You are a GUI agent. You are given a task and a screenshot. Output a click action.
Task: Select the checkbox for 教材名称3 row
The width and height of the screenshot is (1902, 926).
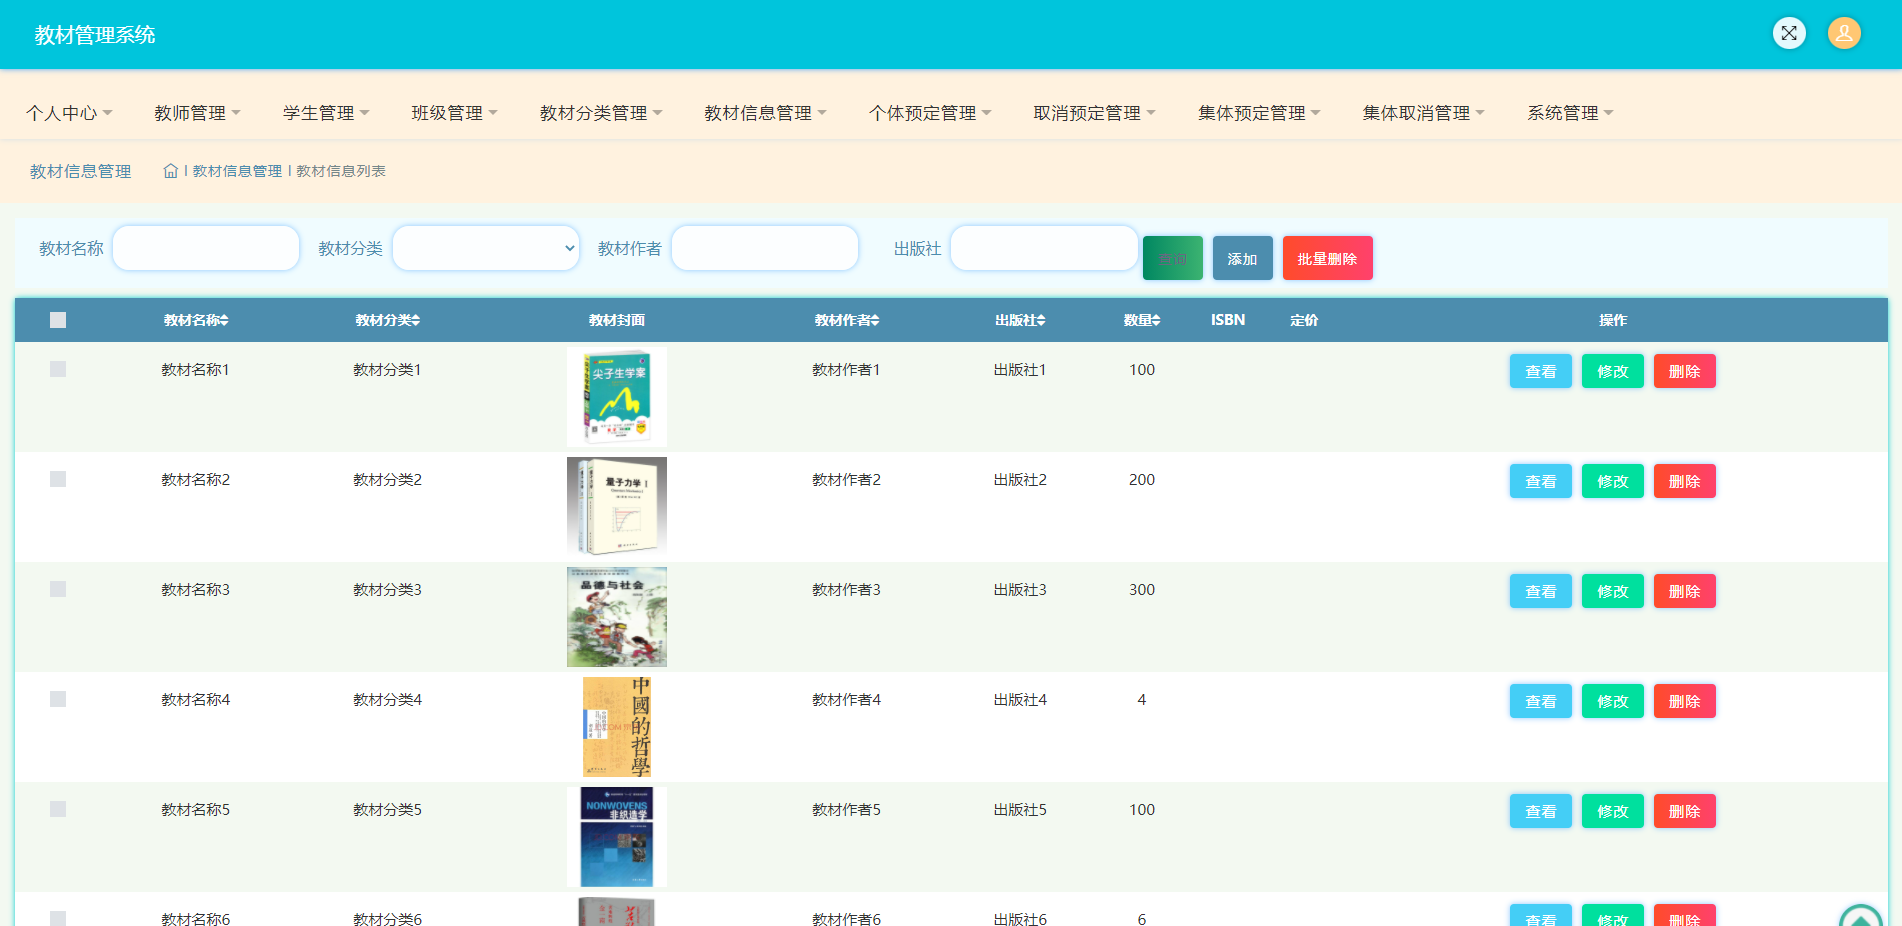pos(58,589)
